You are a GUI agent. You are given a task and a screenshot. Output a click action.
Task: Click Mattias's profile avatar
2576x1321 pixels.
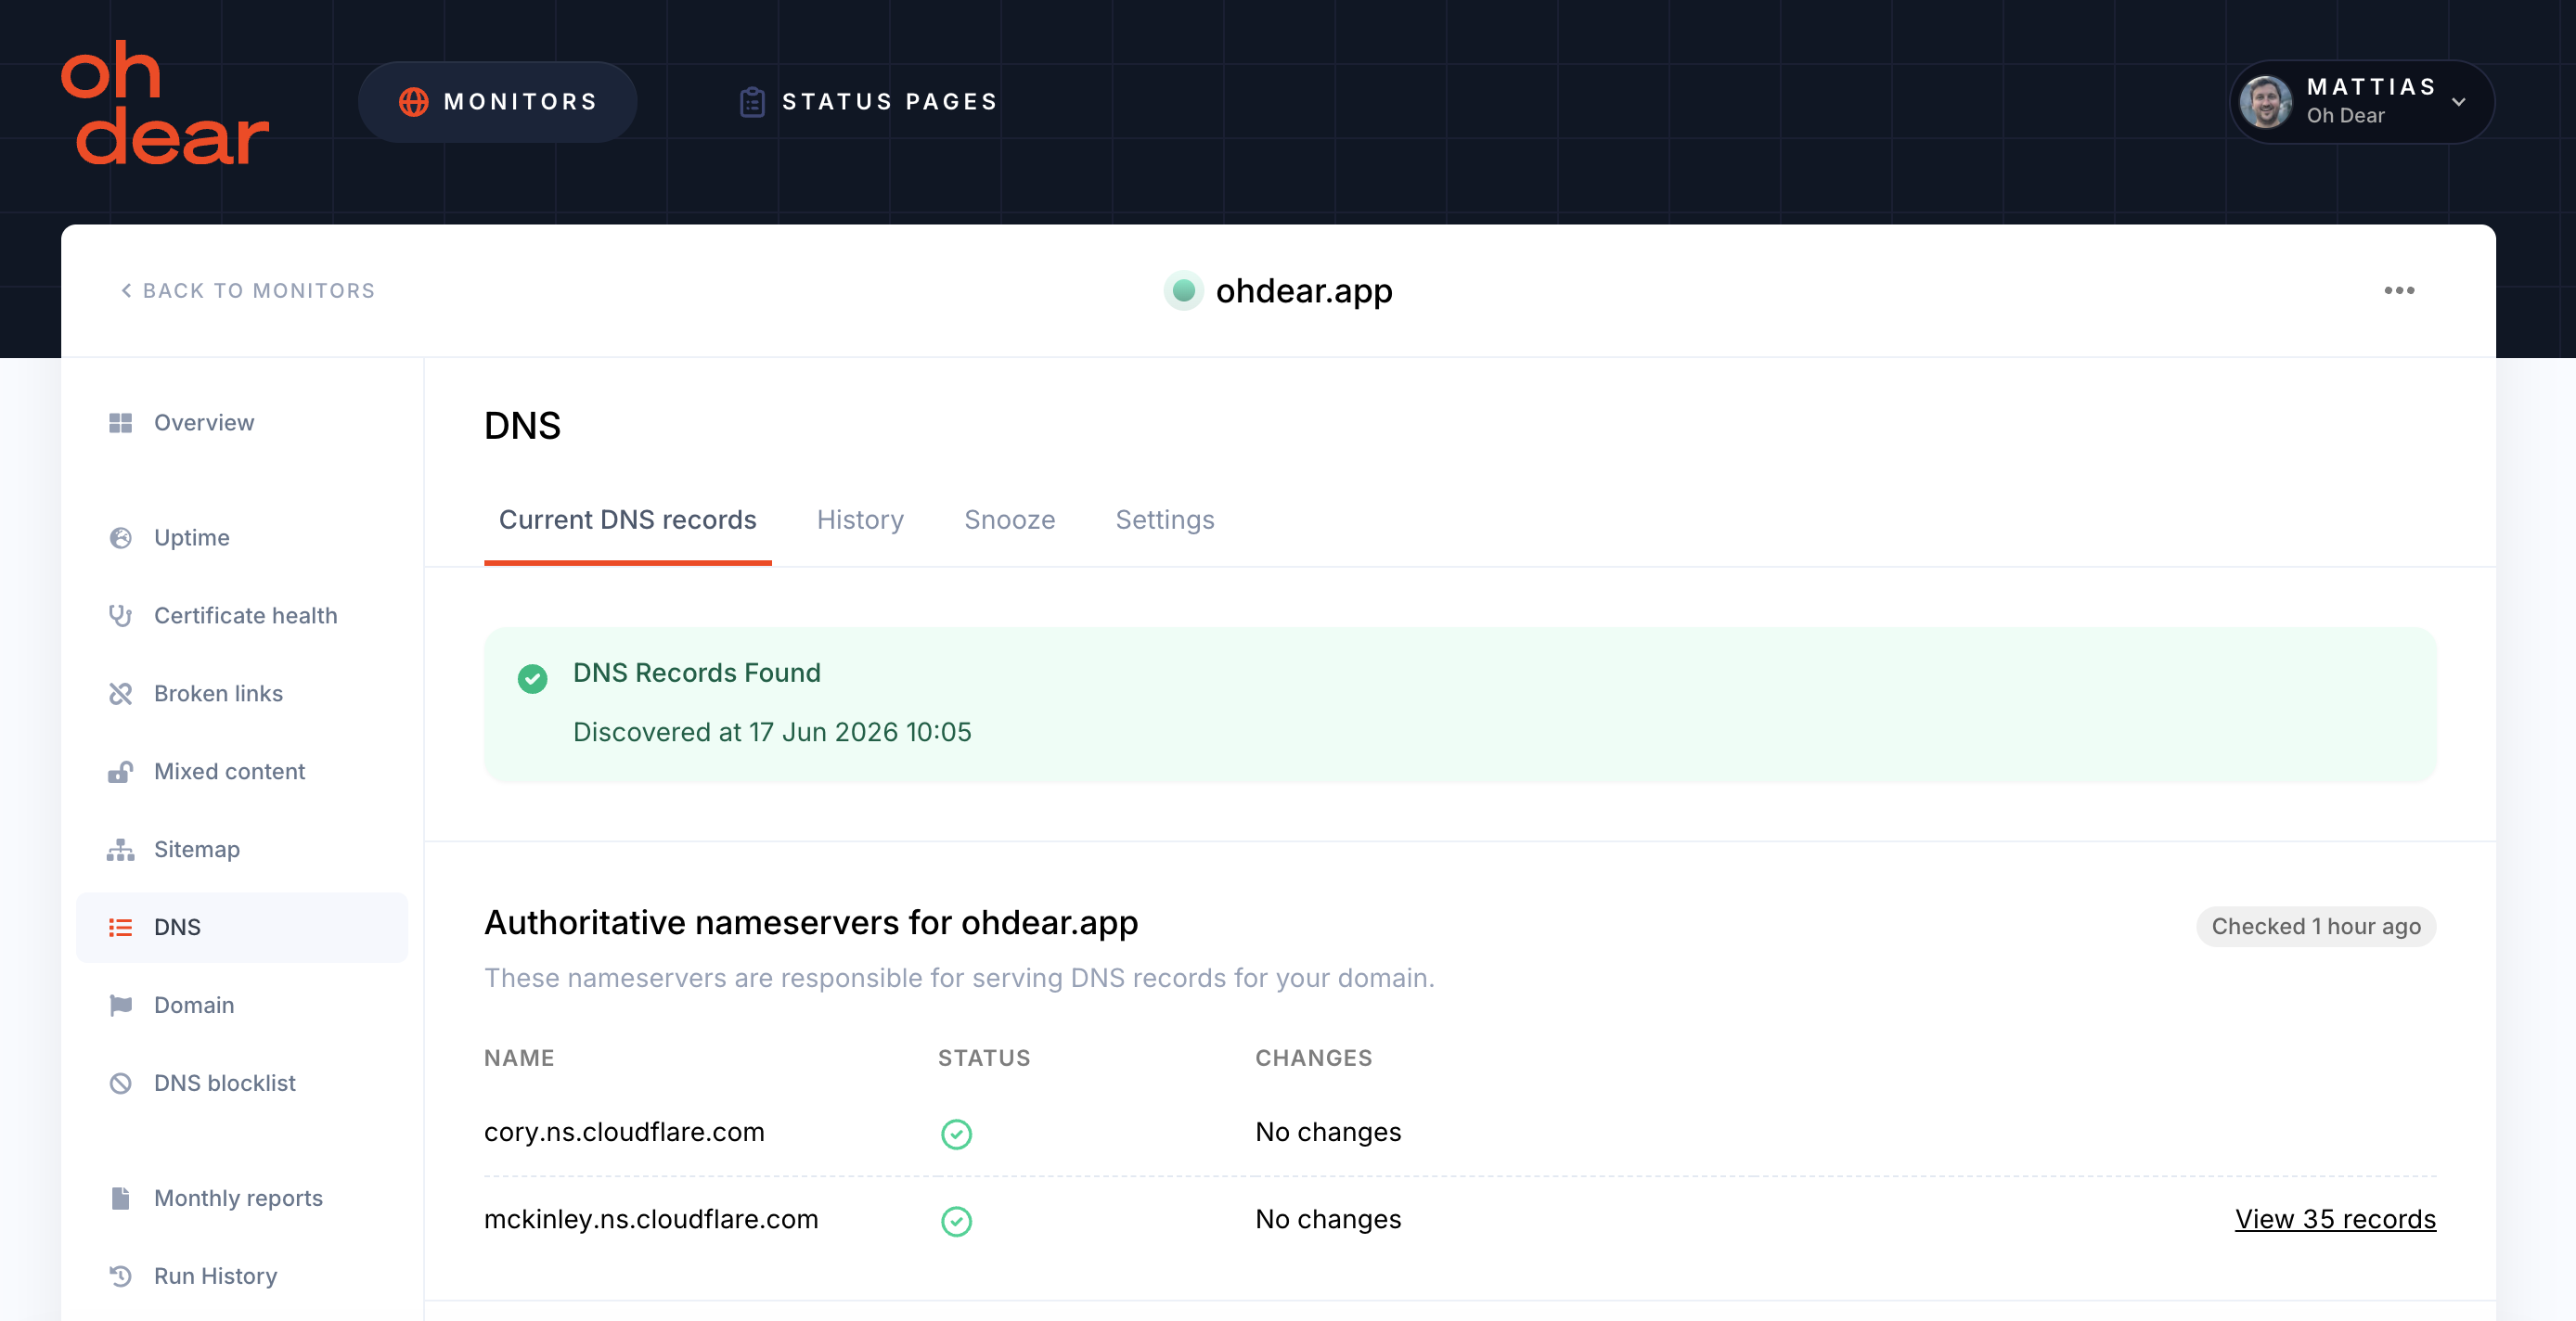tap(2265, 102)
